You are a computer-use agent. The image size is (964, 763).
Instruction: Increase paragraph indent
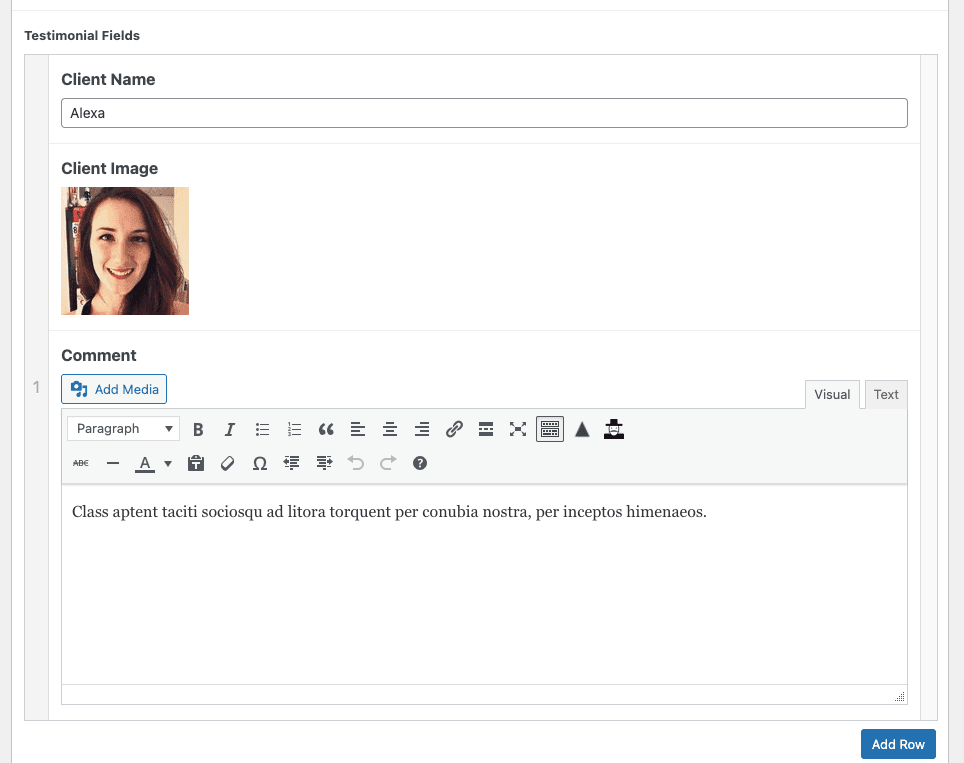pos(324,463)
